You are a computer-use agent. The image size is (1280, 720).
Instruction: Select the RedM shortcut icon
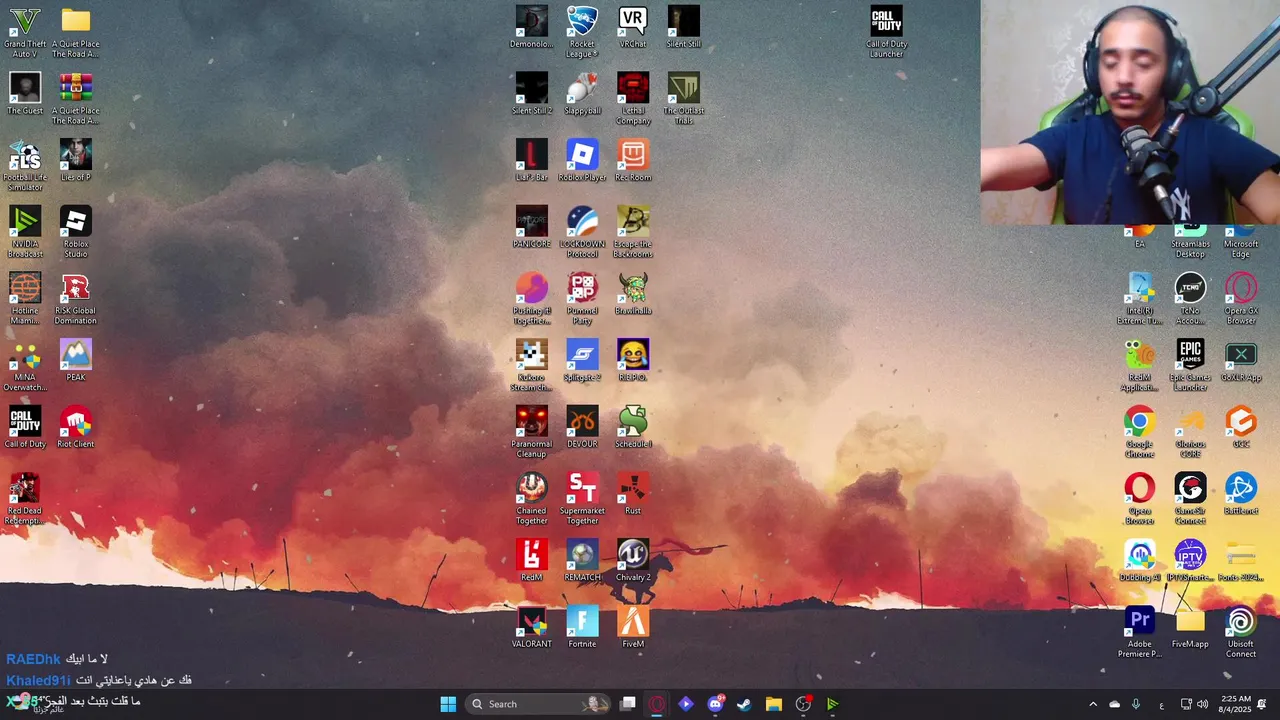(x=532, y=561)
